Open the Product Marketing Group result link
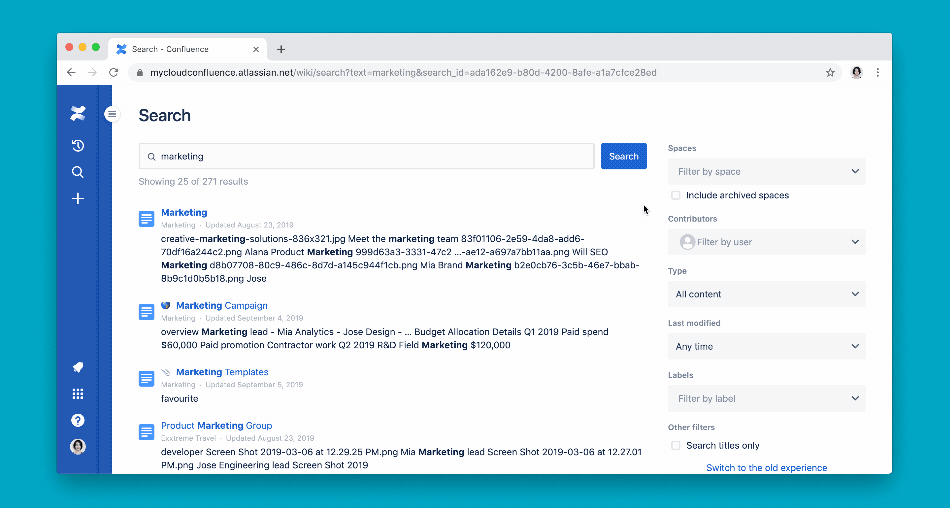The height and width of the screenshot is (508, 950). (217, 426)
